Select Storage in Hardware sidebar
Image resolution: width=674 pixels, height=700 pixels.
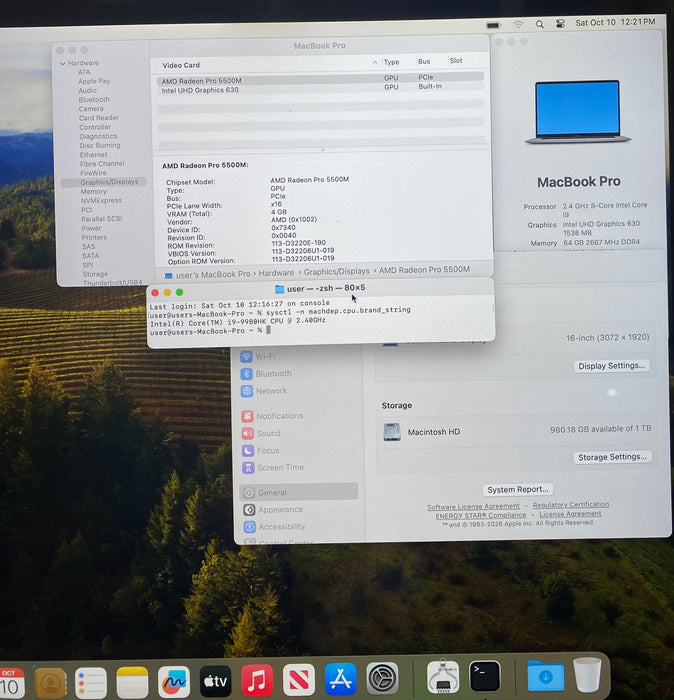click(x=95, y=274)
